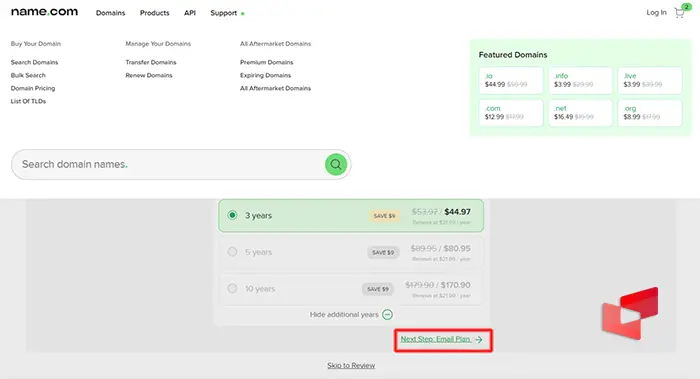Select the .live featured domain card

click(650, 80)
